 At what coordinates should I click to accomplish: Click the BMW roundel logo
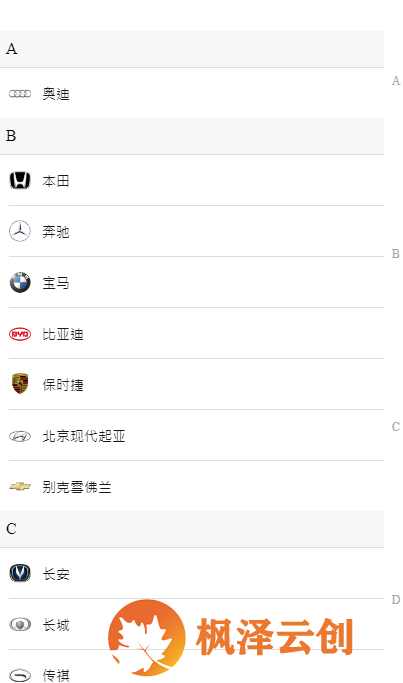(20, 283)
